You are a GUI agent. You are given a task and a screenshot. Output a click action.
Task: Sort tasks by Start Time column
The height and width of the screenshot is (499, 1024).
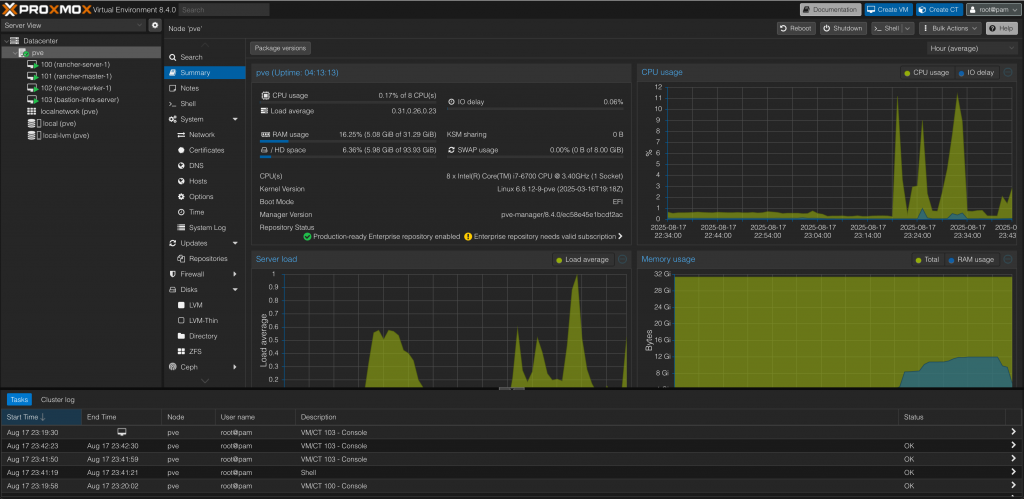click(x=41, y=417)
